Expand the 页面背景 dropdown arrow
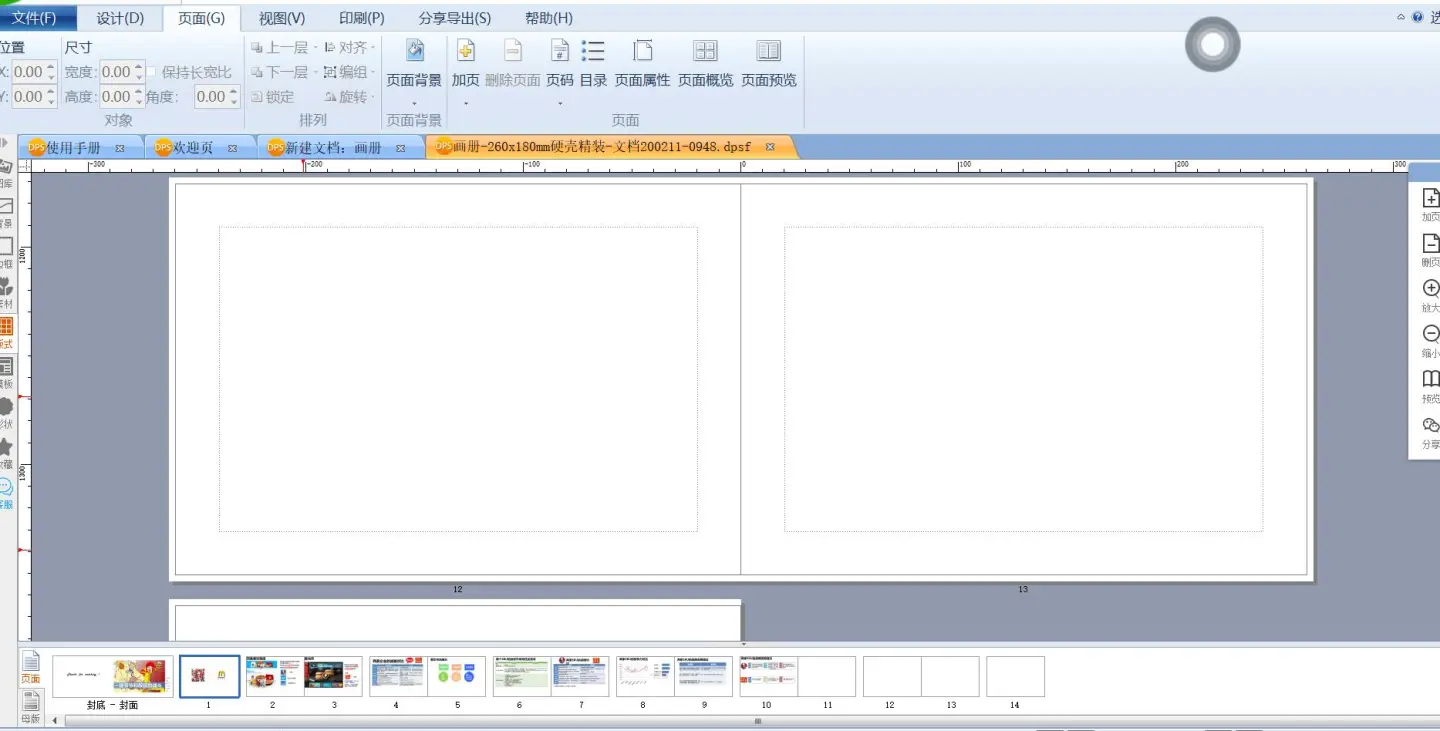The width and height of the screenshot is (1440, 731). 414,103
